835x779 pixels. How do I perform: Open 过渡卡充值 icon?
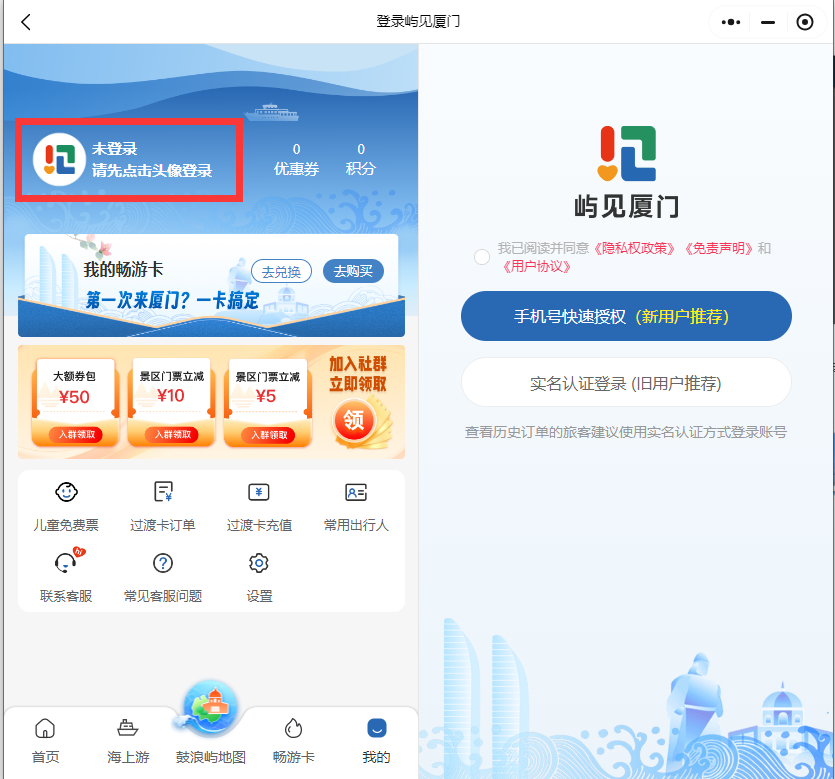259,492
